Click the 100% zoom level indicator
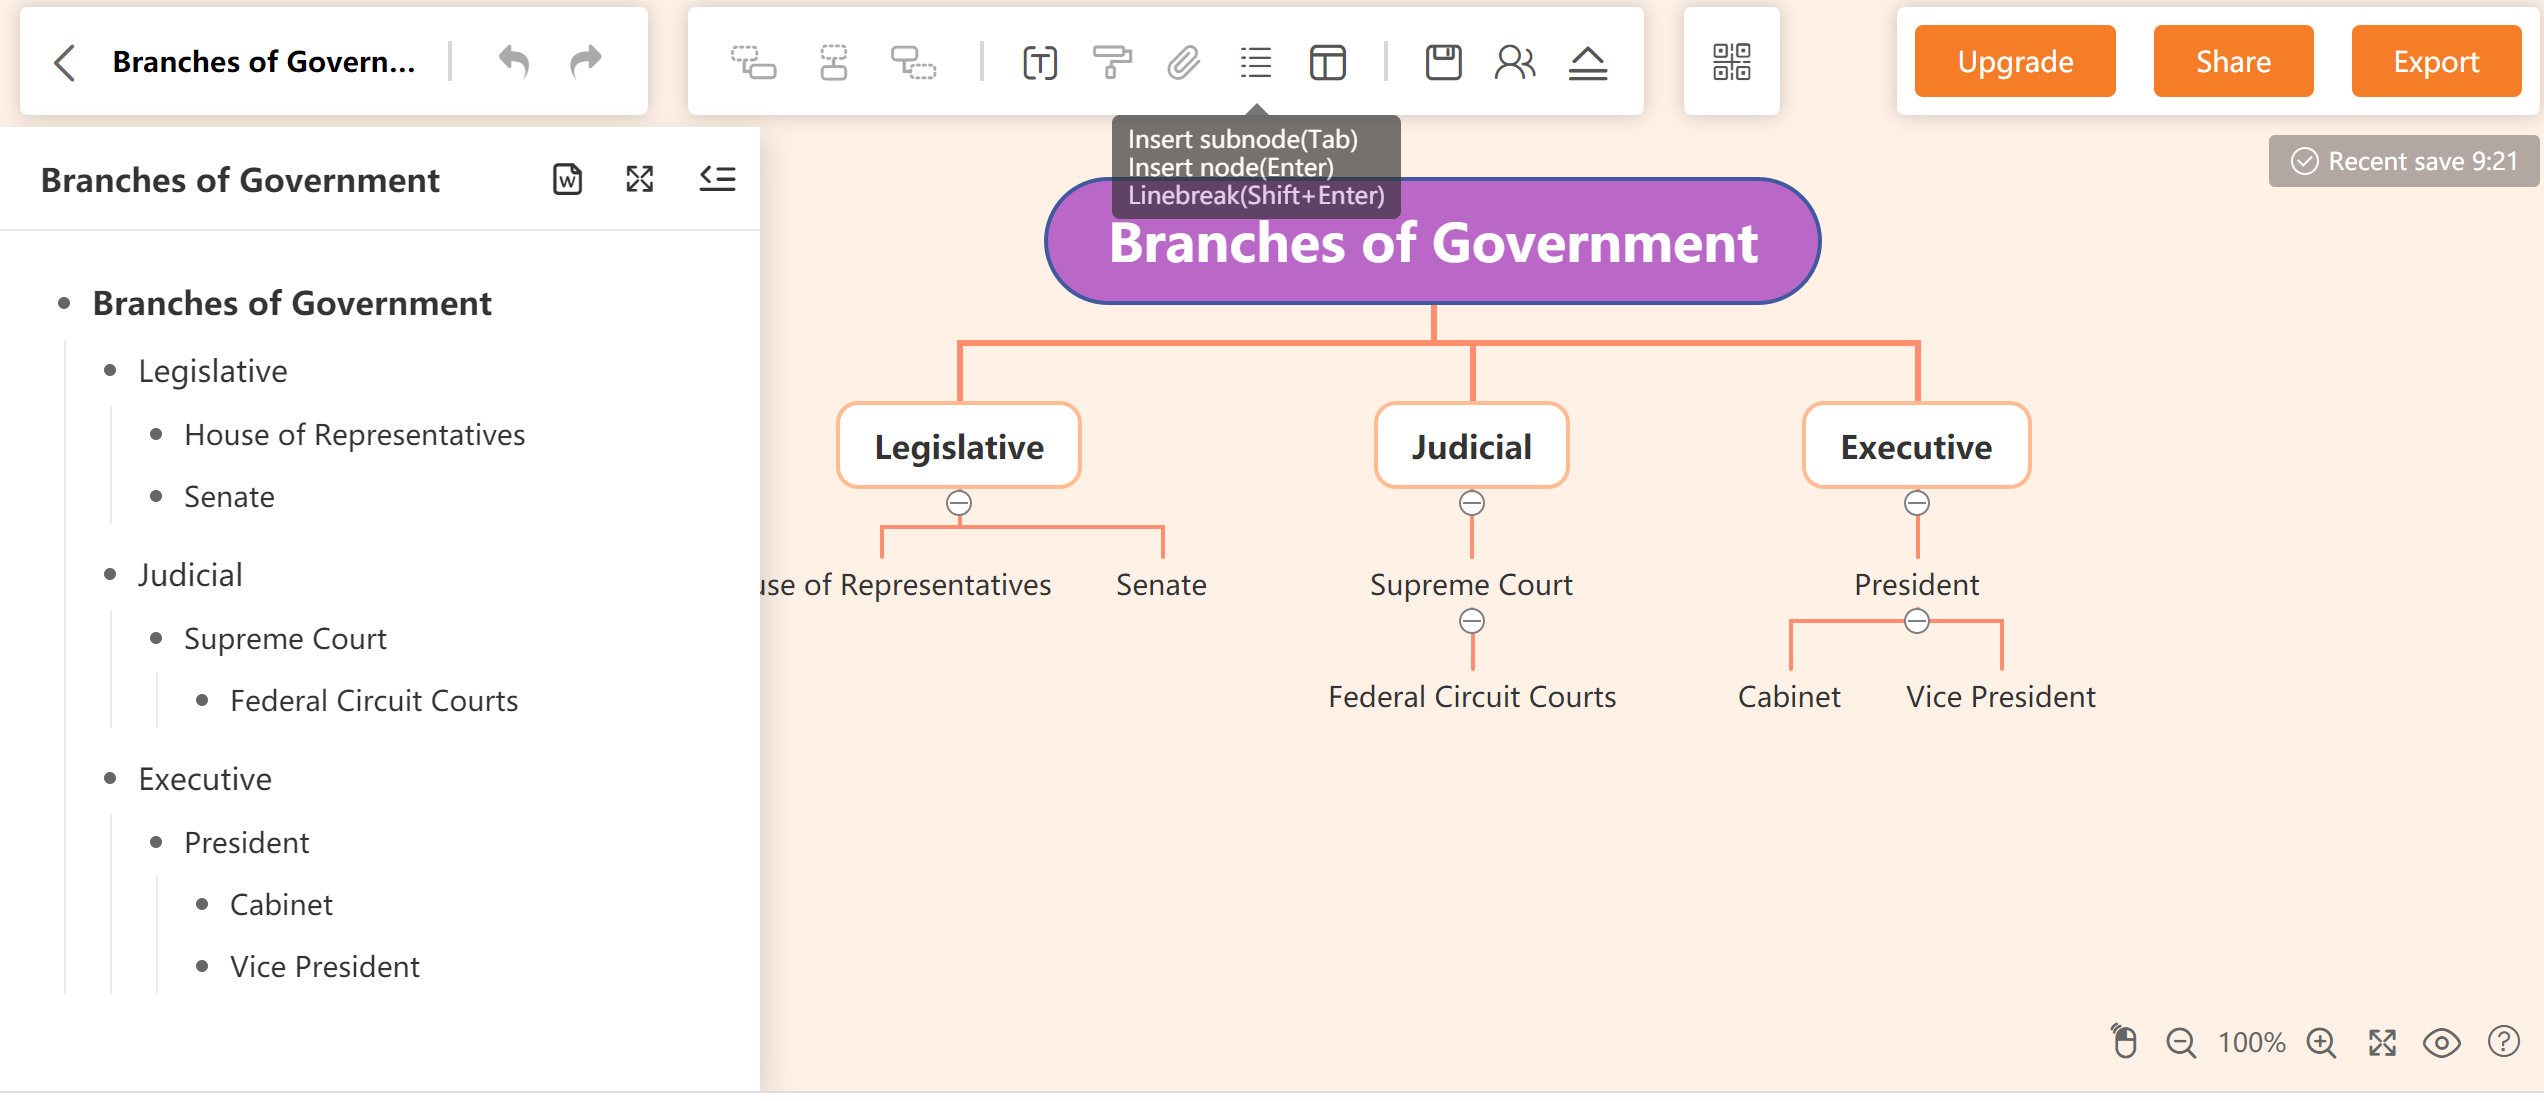Viewport: 2544px width, 1101px height. coord(2251,1043)
